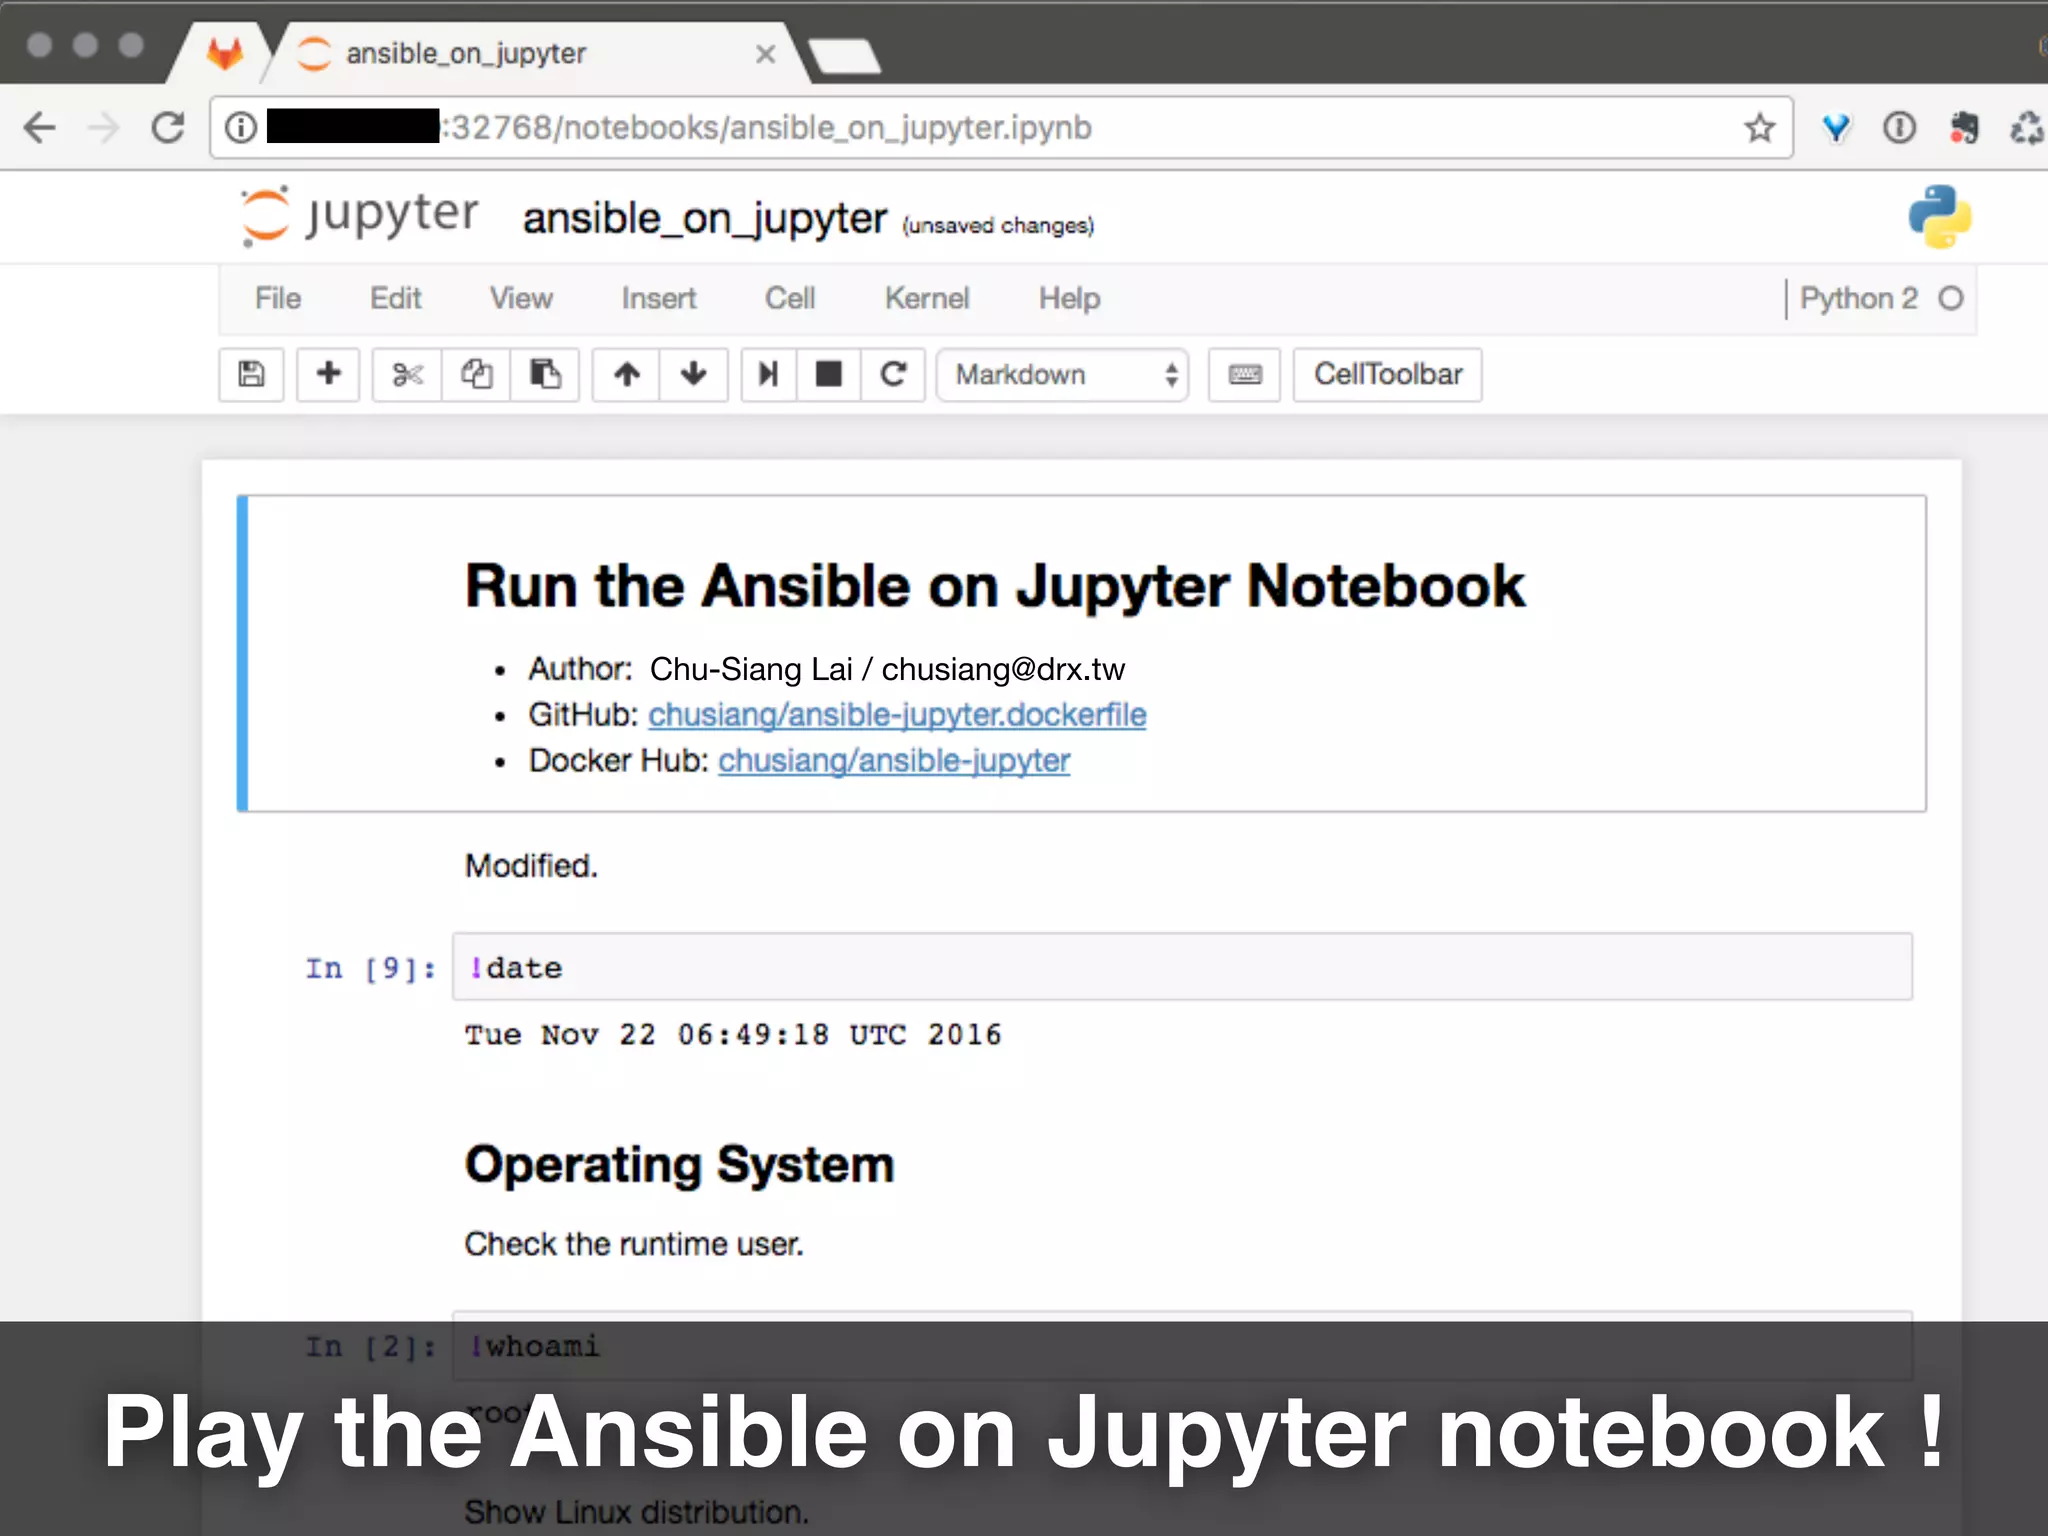2048x1536 pixels.
Task: Switch to the GitLab pinned tab
Action: point(225,53)
